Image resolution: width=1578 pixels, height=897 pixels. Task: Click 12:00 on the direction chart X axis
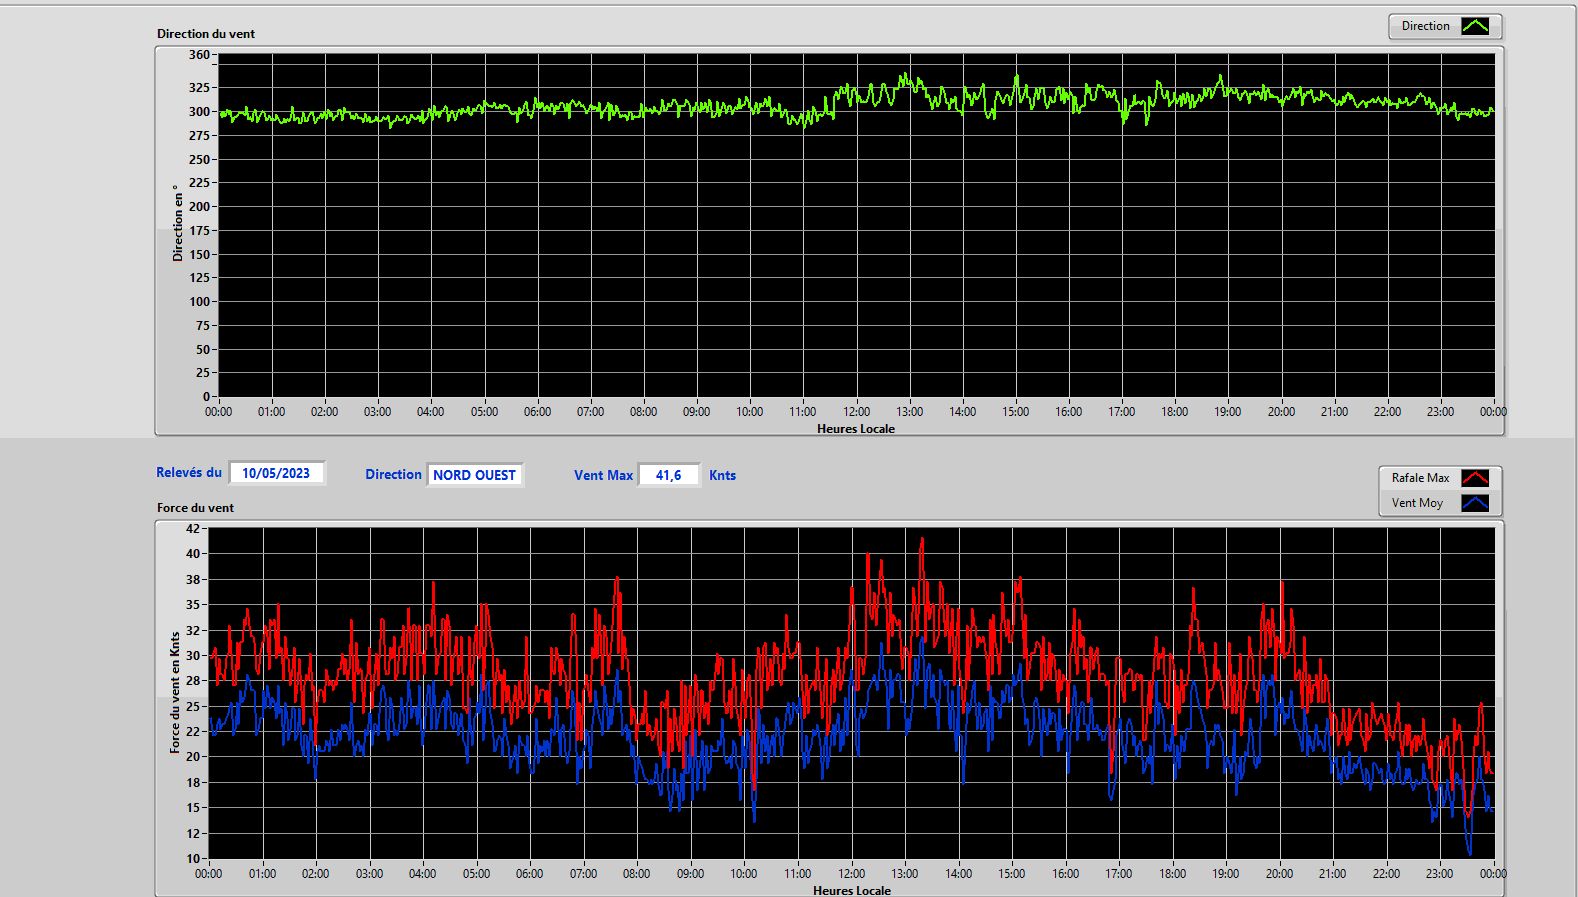(x=856, y=412)
